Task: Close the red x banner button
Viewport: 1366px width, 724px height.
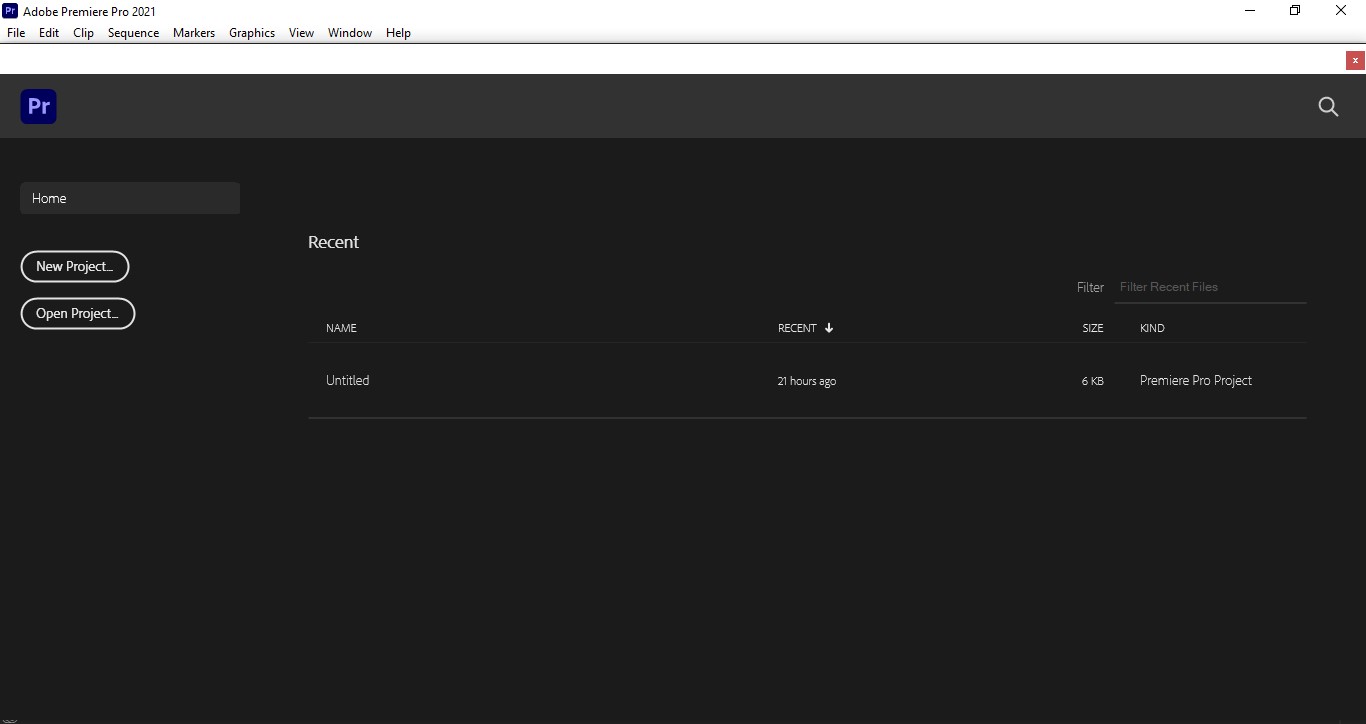Action: tap(1355, 60)
